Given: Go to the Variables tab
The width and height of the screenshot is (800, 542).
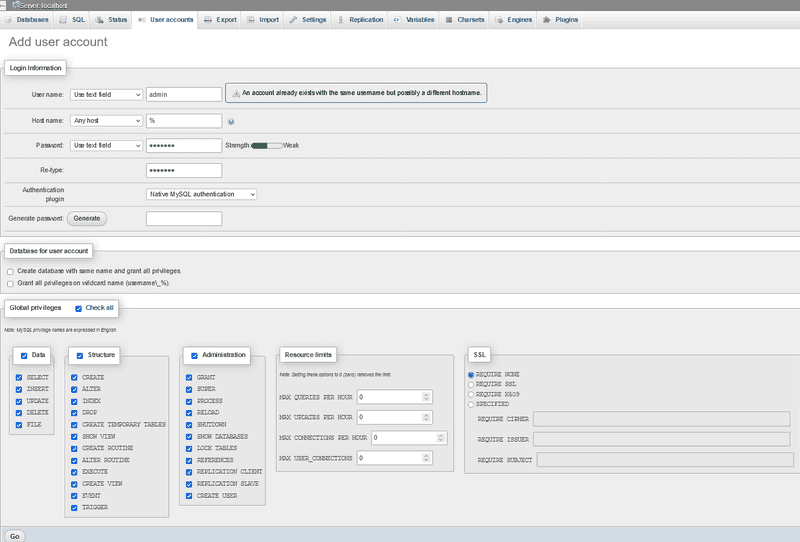Looking at the screenshot, I should click(414, 20).
